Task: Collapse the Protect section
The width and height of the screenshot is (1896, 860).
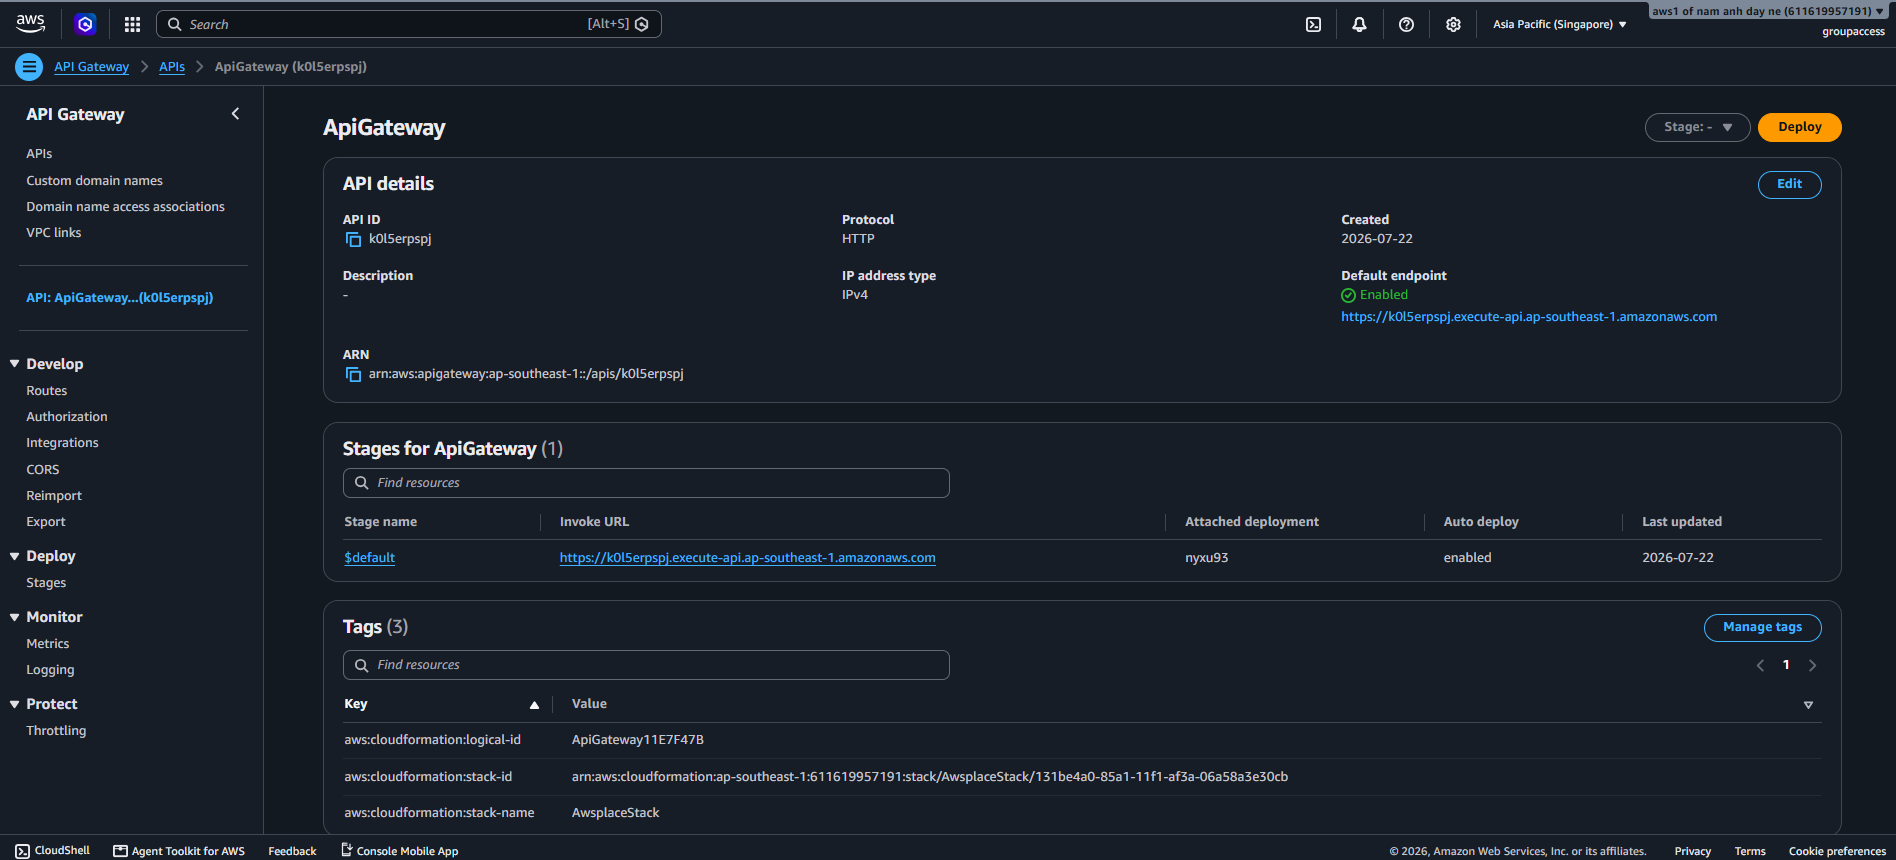Action: [x=15, y=704]
